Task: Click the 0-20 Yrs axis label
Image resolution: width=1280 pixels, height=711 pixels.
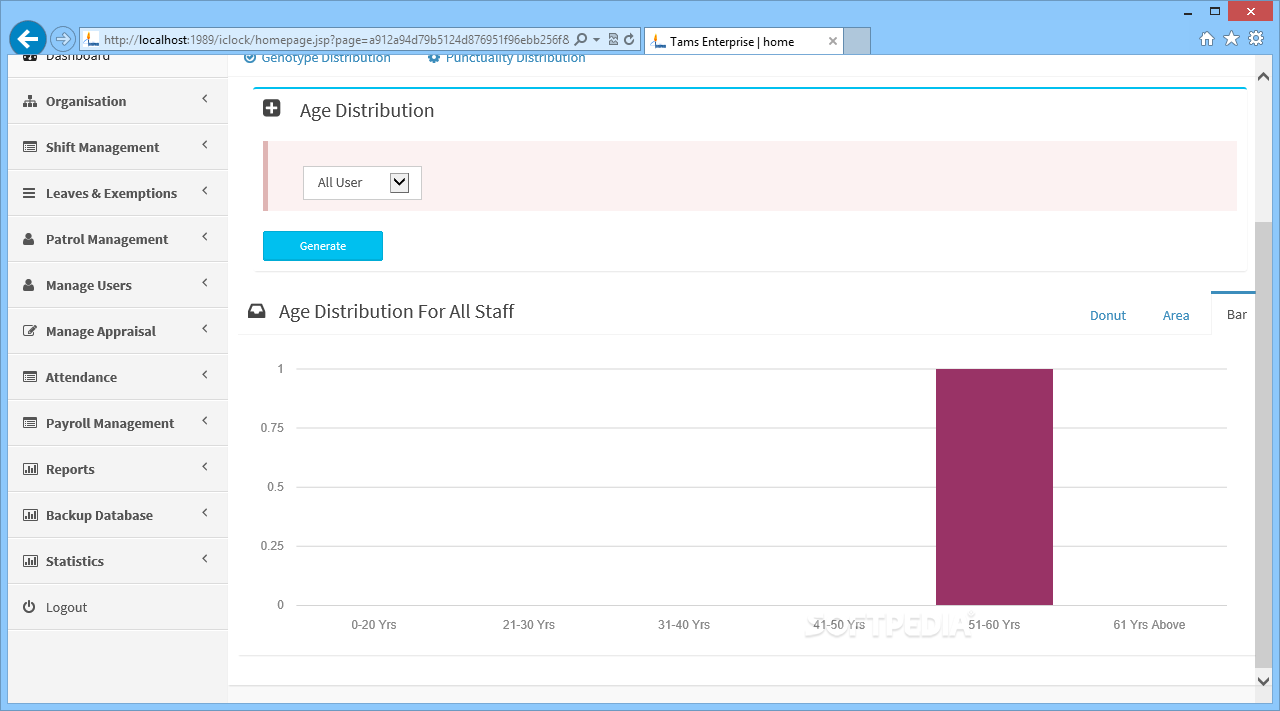Action: coord(374,625)
